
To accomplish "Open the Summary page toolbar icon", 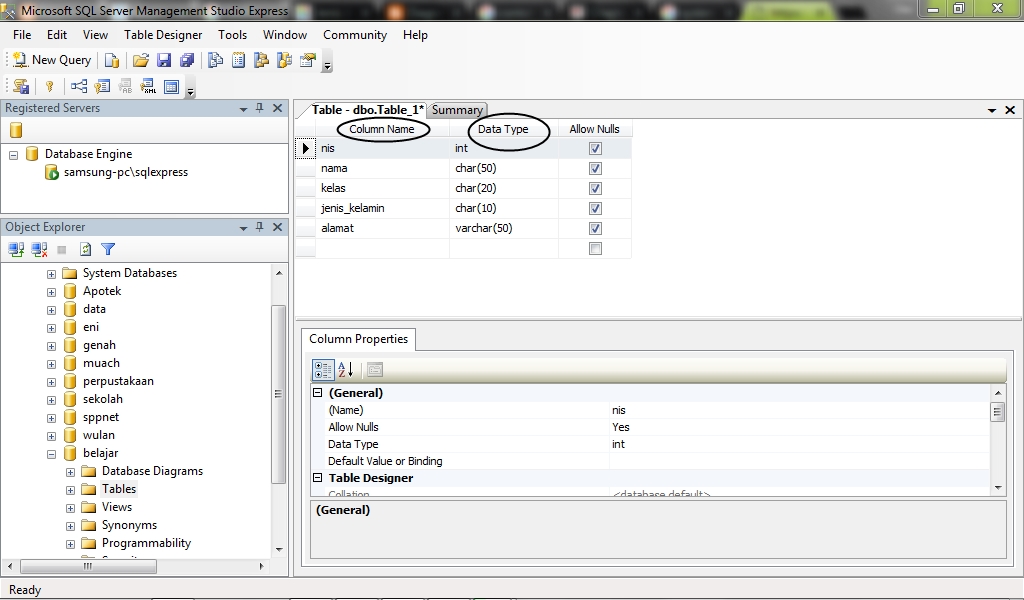I will tap(239, 61).
